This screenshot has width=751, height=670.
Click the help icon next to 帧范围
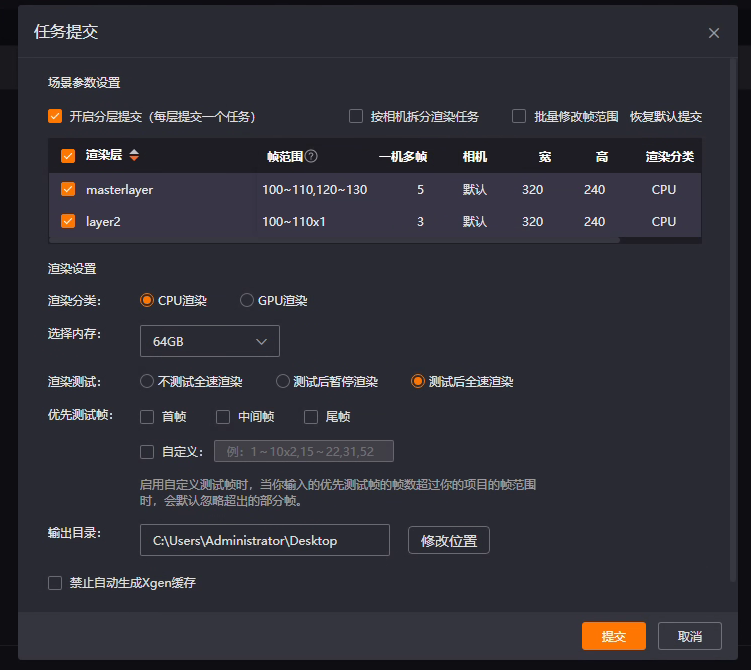tap(311, 156)
